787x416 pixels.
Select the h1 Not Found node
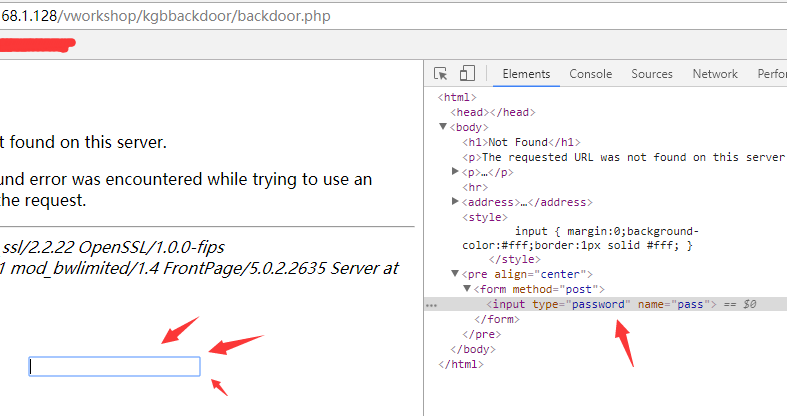point(520,142)
